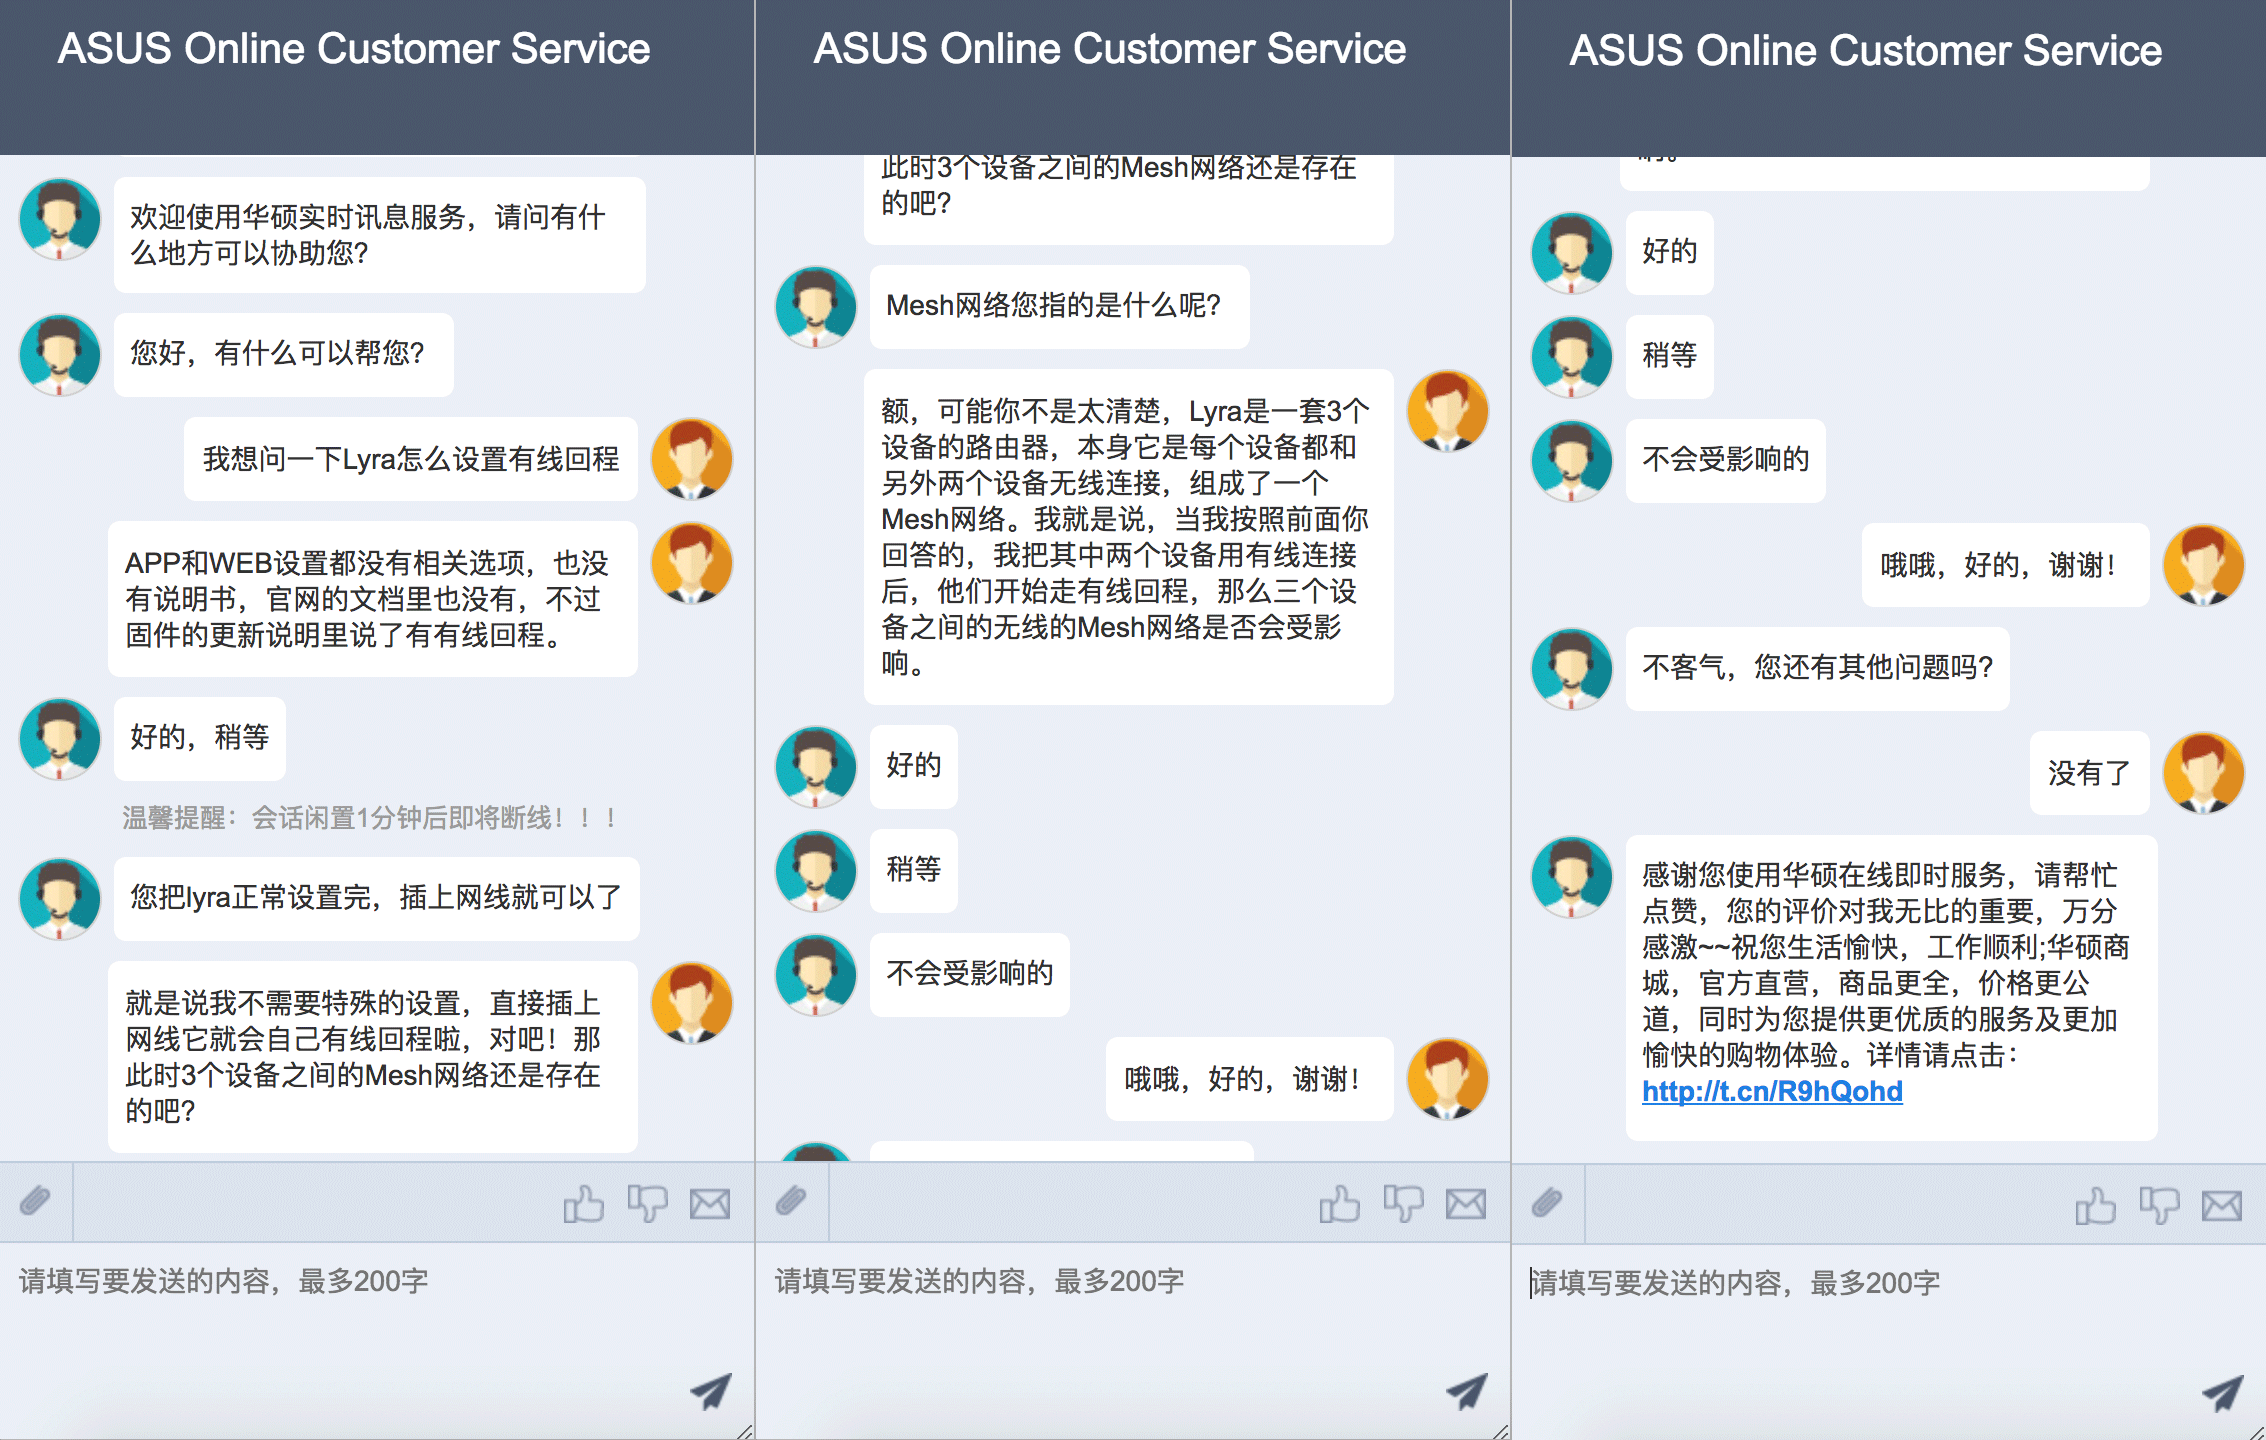This screenshot has height=1440, width=2266.
Task: Click user avatar beside 没有了 message
Action: (x=2204, y=773)
